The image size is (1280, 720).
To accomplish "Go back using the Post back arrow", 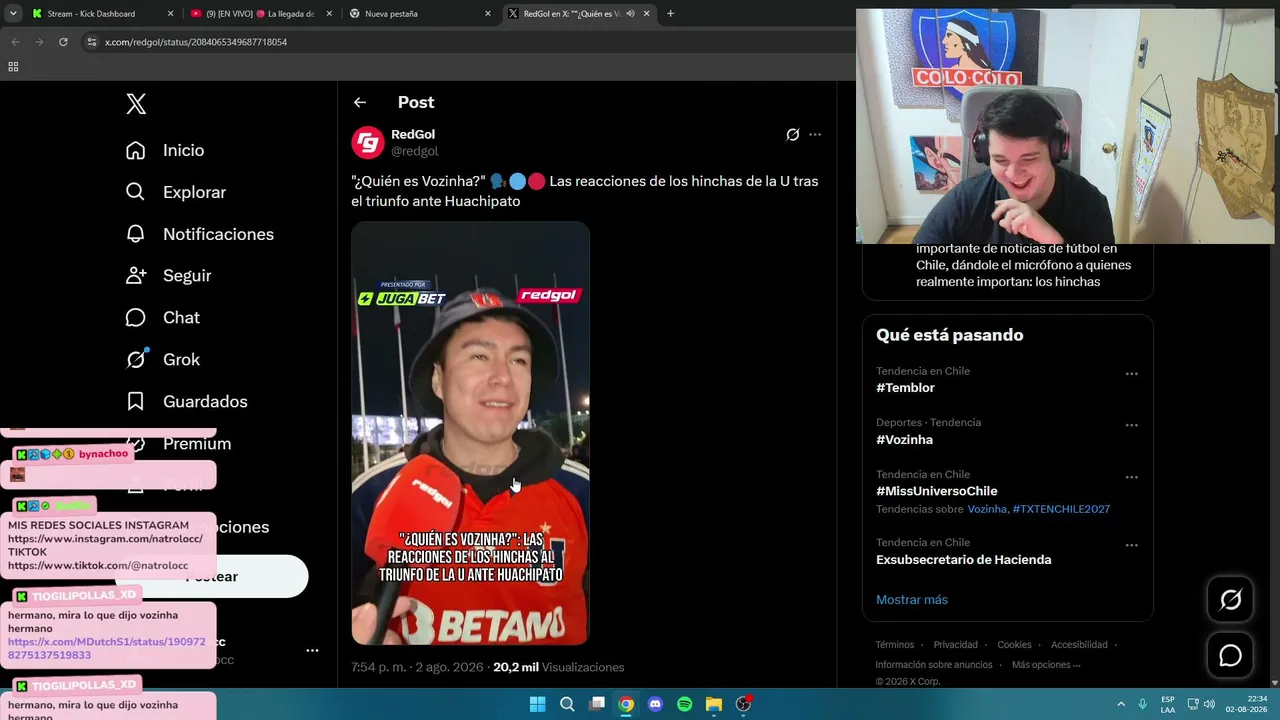I will (360, 102).
